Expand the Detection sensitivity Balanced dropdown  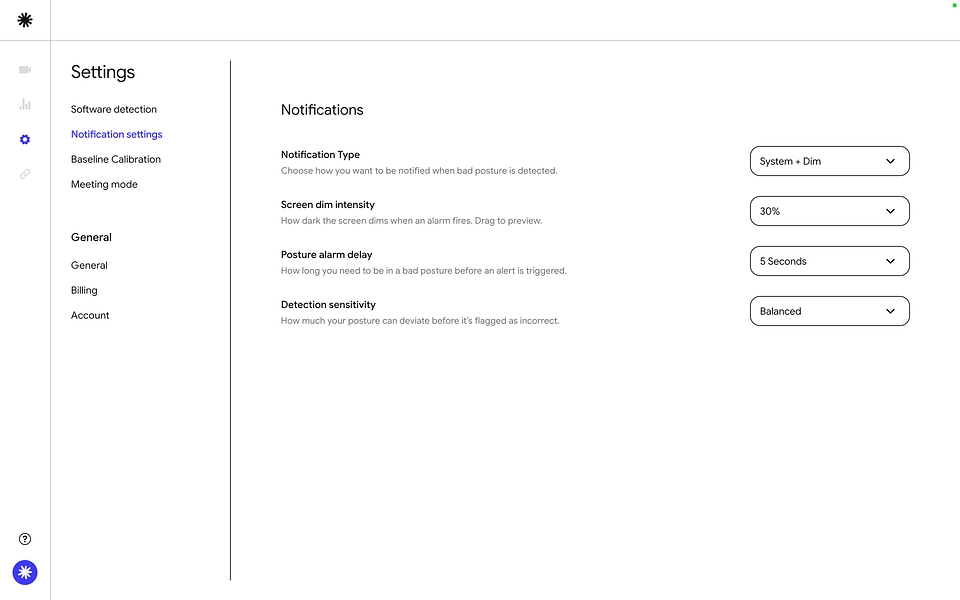(830, 311)
